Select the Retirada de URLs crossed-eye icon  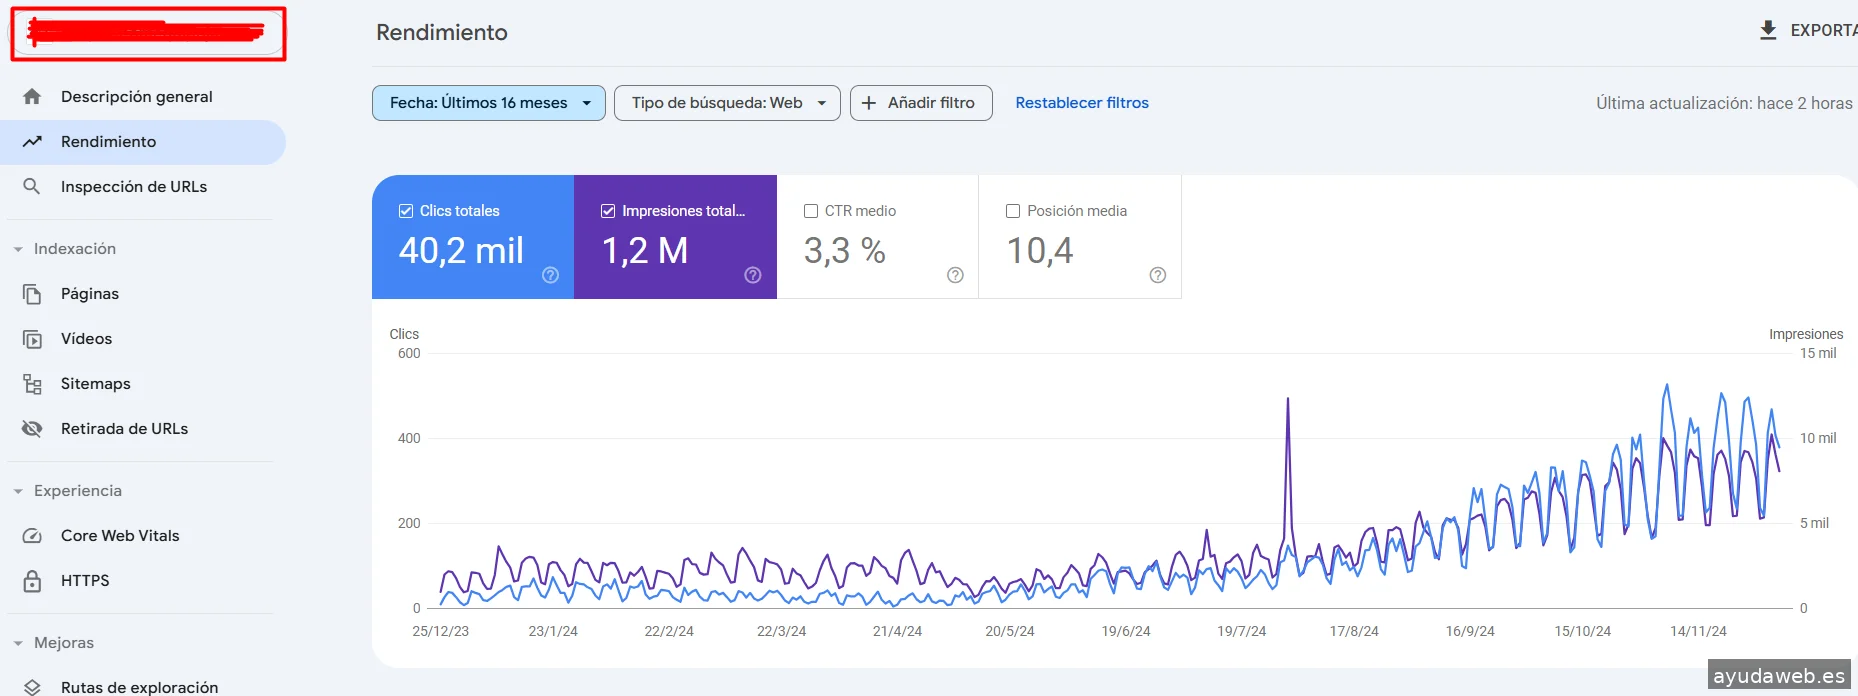[x=32, y=429]
